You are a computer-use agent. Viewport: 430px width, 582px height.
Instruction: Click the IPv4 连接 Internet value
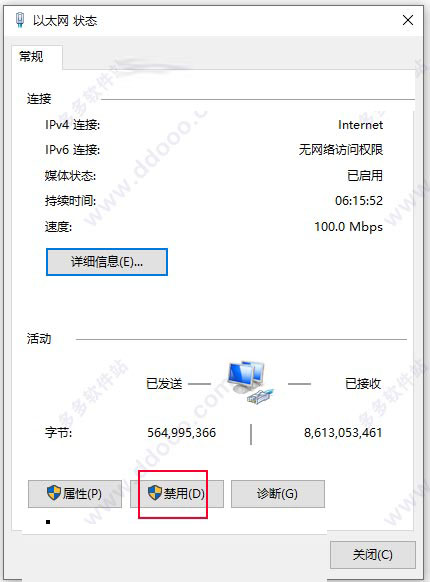[x=360, y=125]
